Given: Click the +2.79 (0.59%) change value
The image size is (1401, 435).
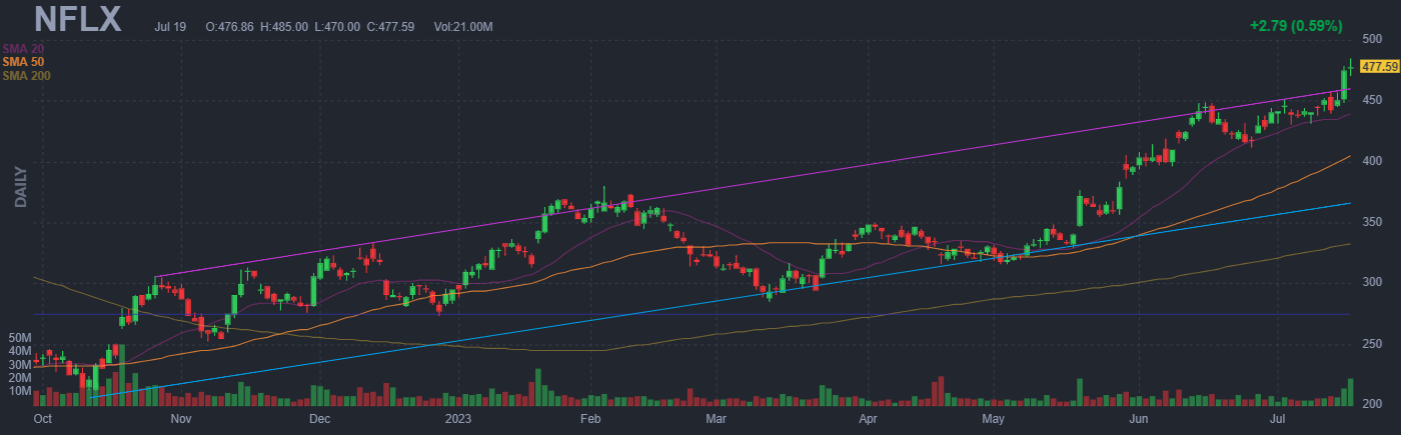Looking at the screenshot, I should tap(1295, 26).
